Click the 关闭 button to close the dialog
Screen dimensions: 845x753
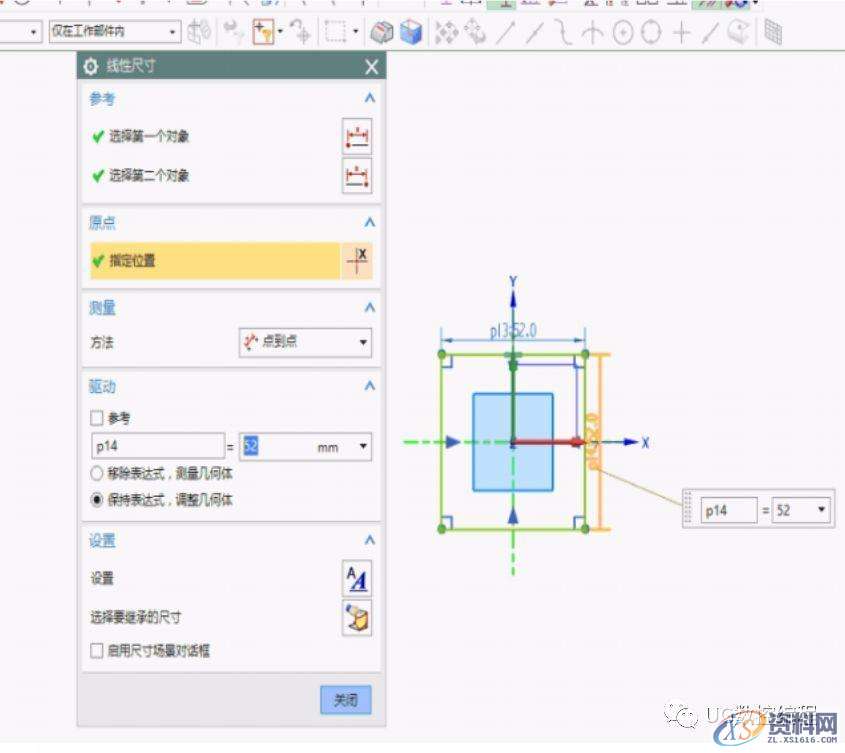pyautogui.click(x=345, y=701)
